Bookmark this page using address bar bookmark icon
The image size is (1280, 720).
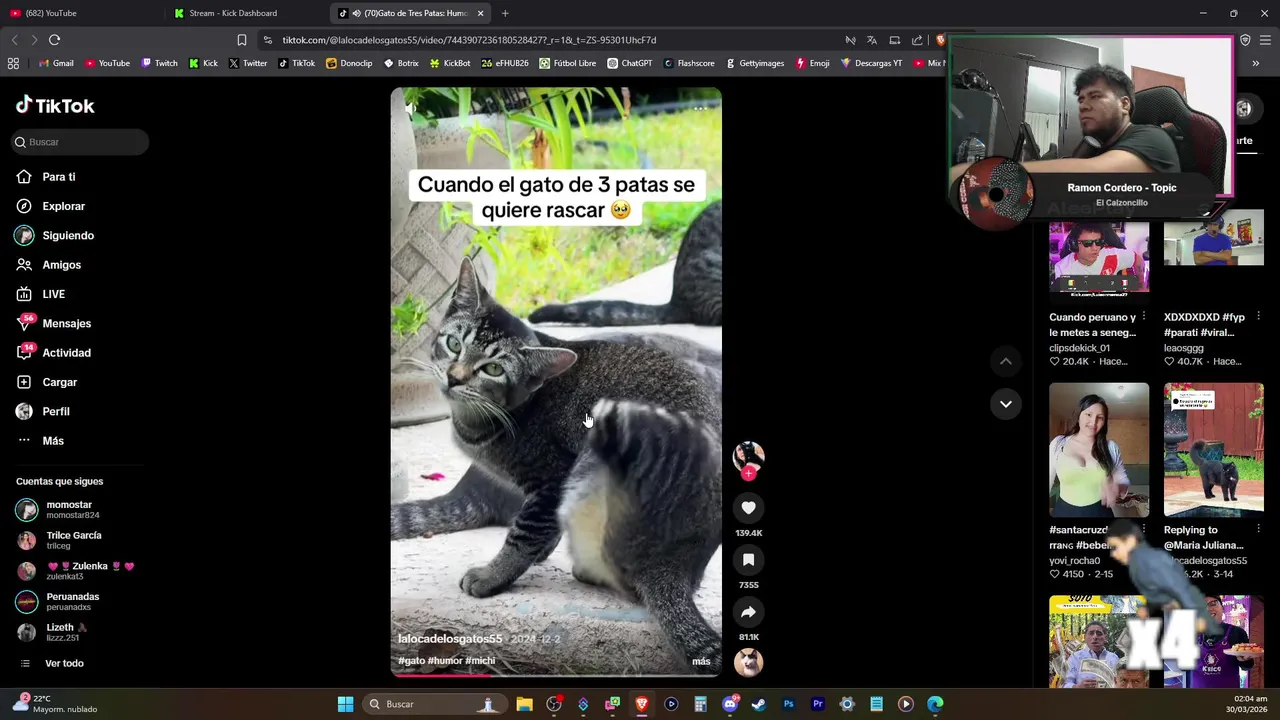tap(241, 40)
